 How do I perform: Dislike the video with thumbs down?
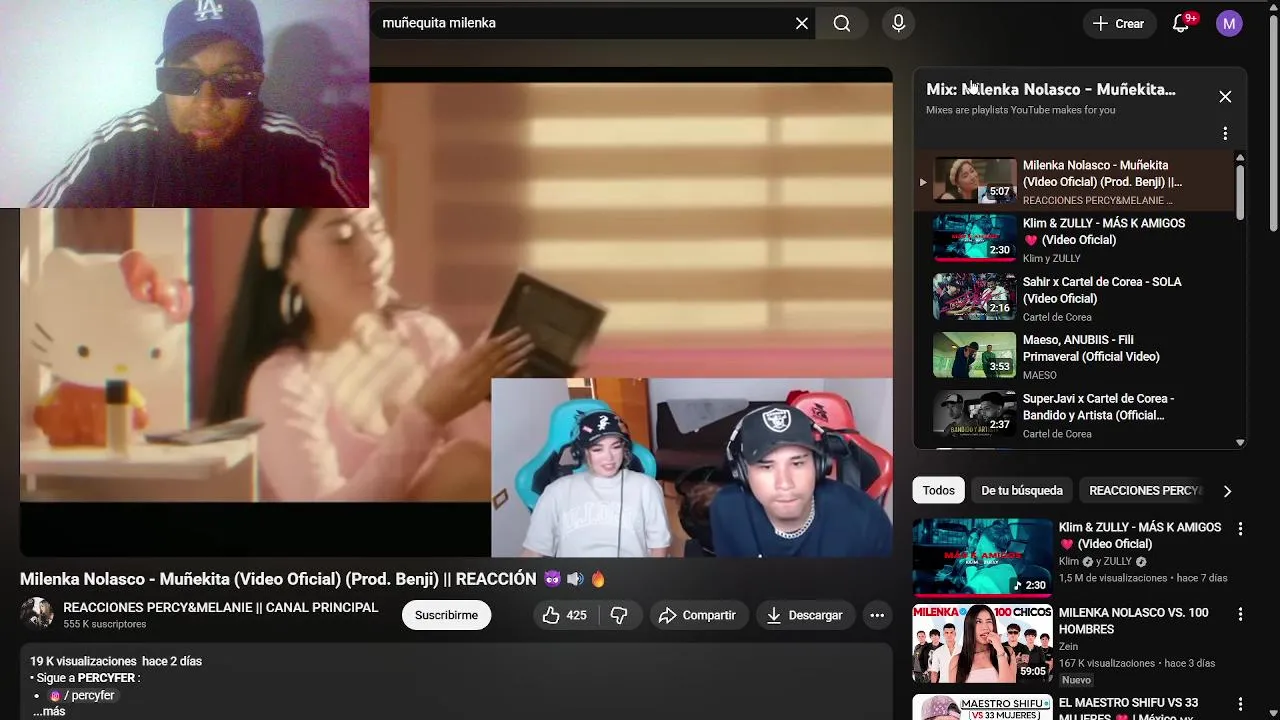(x=619, y=615)
